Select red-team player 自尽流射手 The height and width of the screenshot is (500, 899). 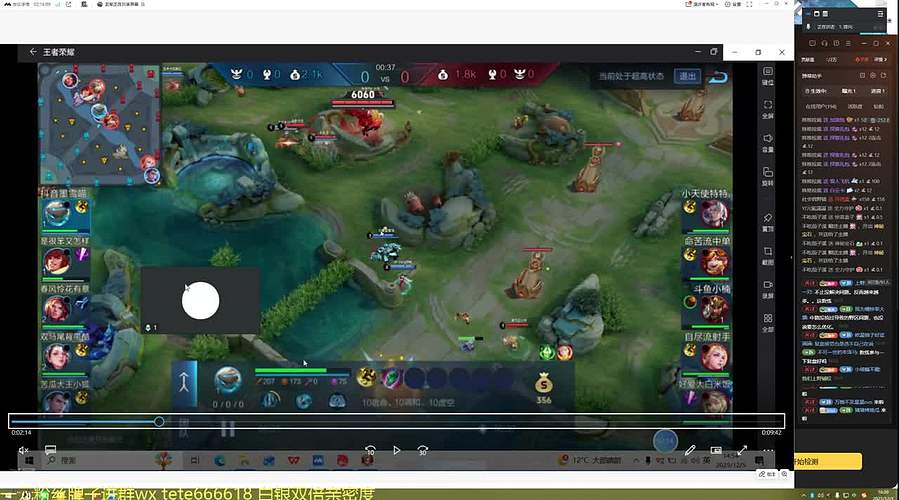(x=714, y=356)
